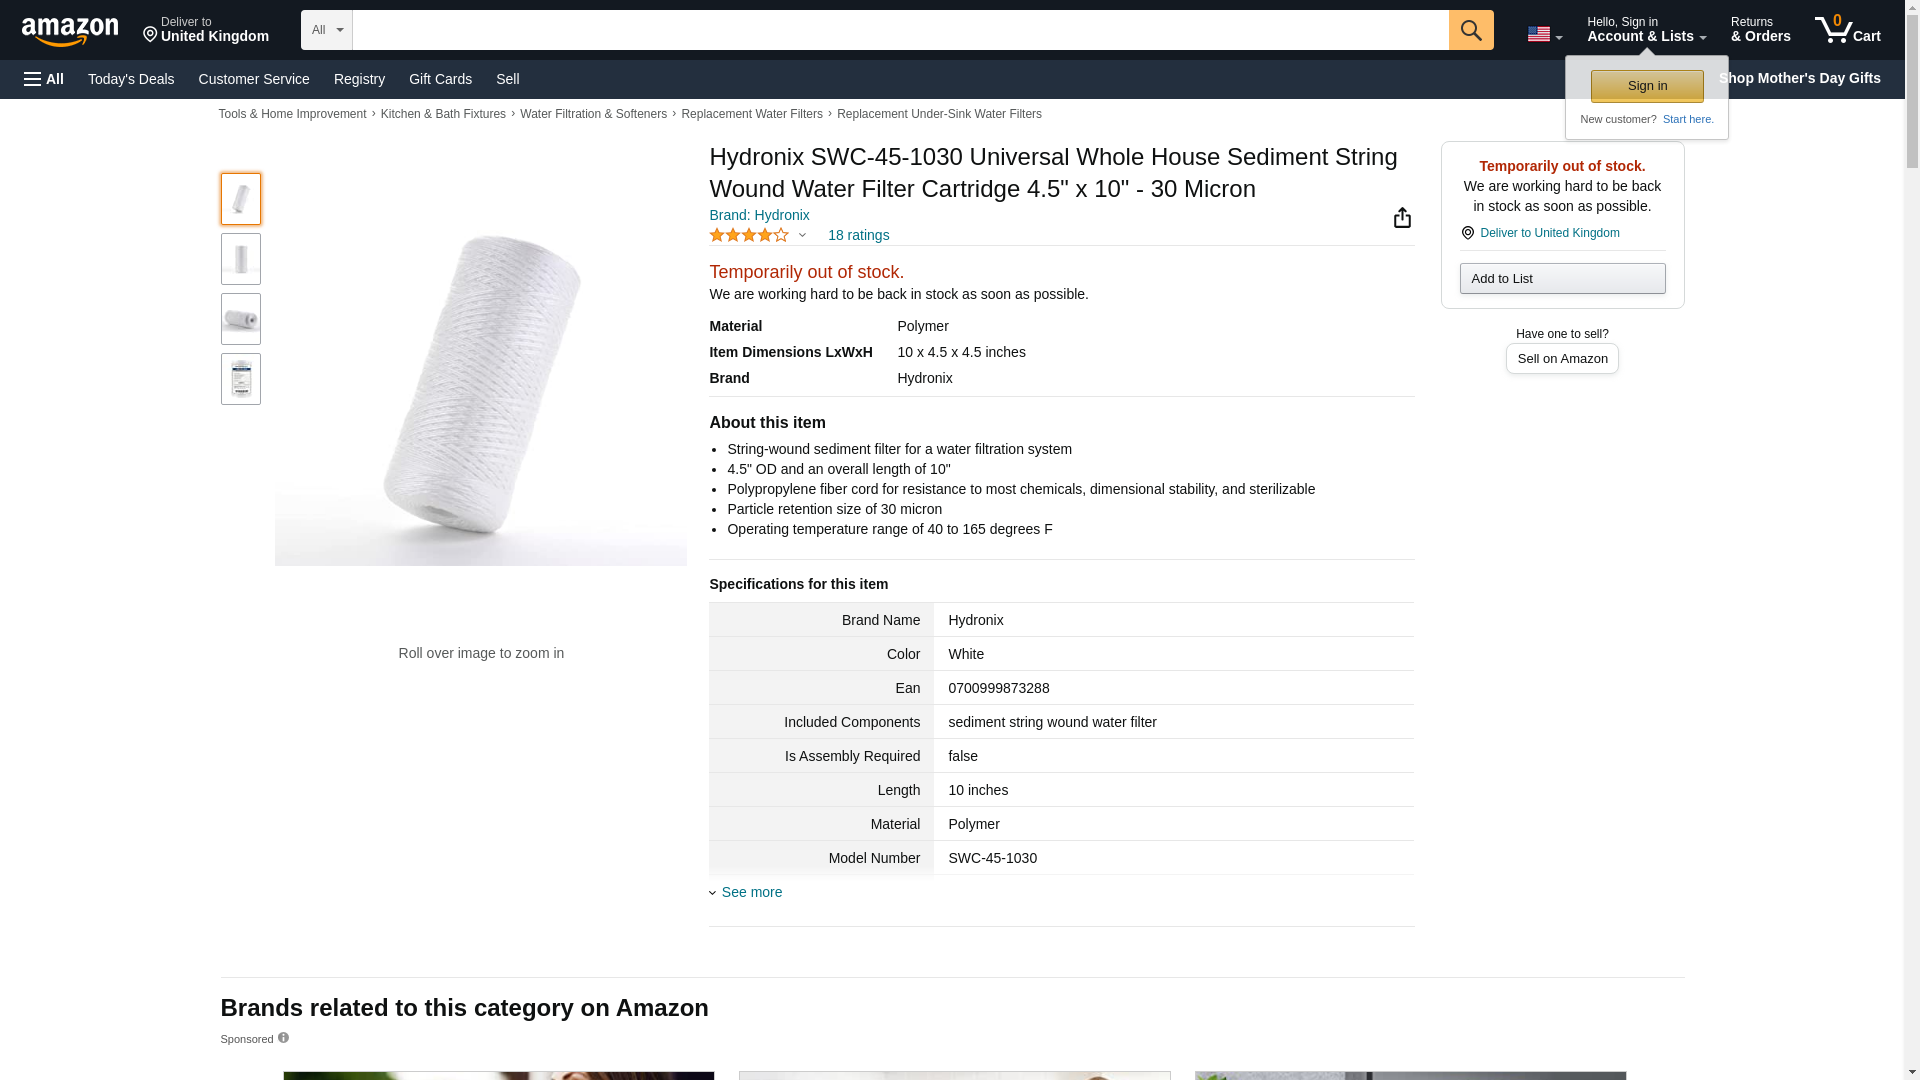Click the share icon
Screen dimensions: 1920x1080
[x=1402, y=218]
